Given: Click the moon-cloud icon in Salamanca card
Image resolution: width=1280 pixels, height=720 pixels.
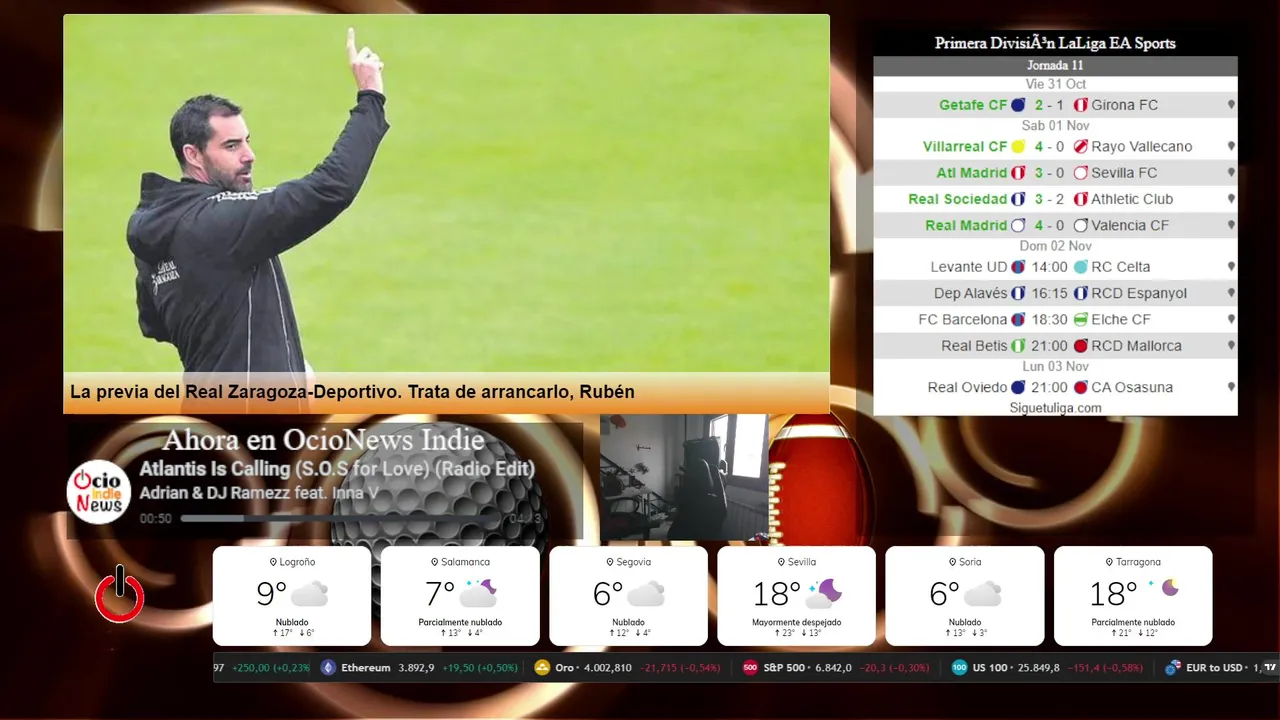Looking at the screenshot, I should click(478, 593).
